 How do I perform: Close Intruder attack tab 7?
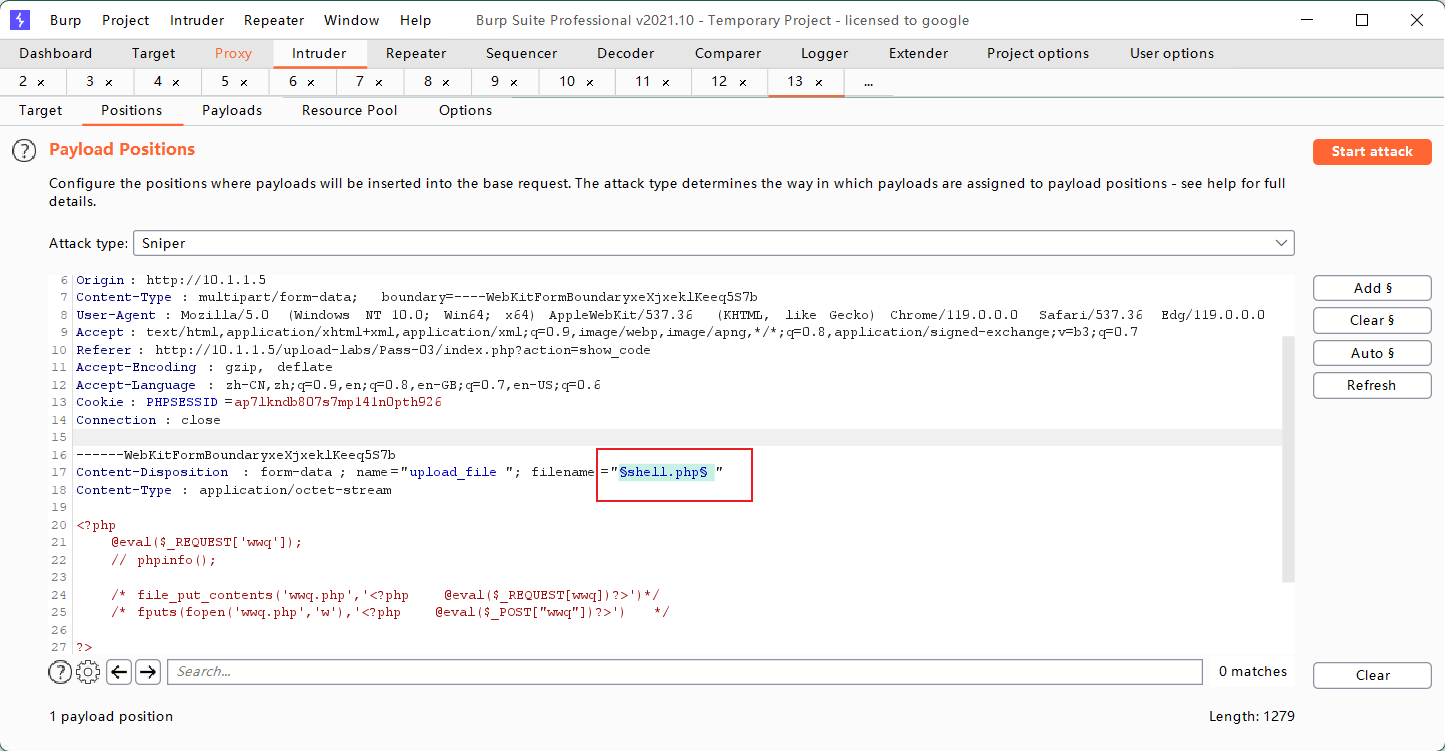379,82
